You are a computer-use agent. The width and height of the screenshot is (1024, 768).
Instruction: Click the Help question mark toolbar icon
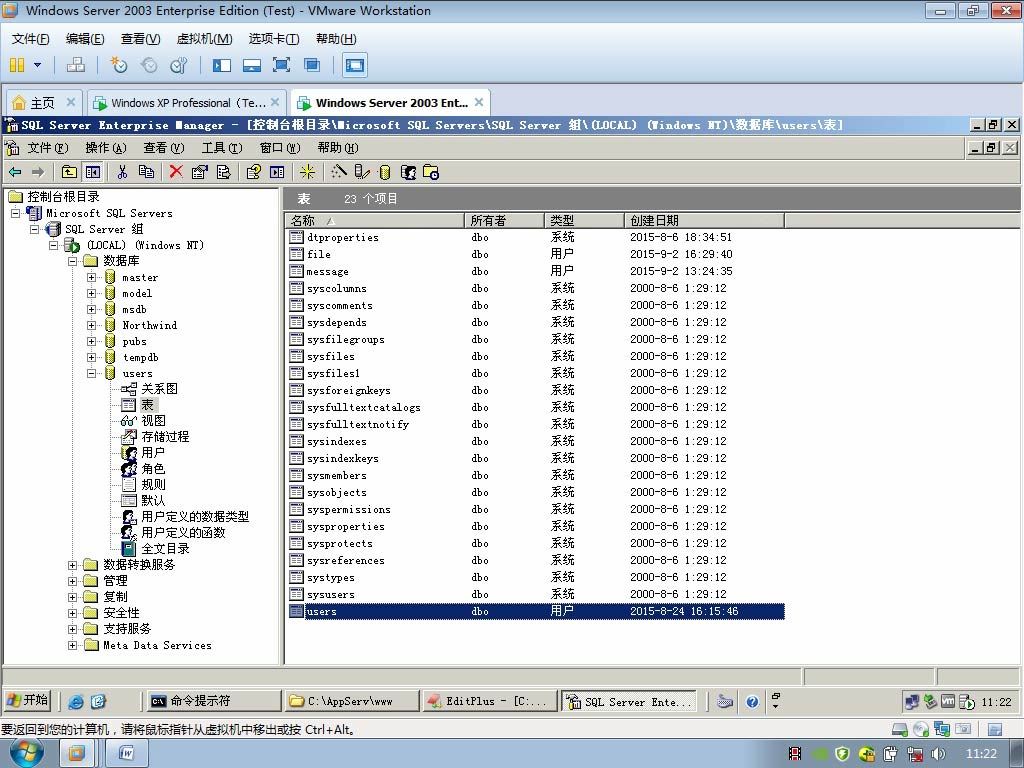tap(253, 172)
